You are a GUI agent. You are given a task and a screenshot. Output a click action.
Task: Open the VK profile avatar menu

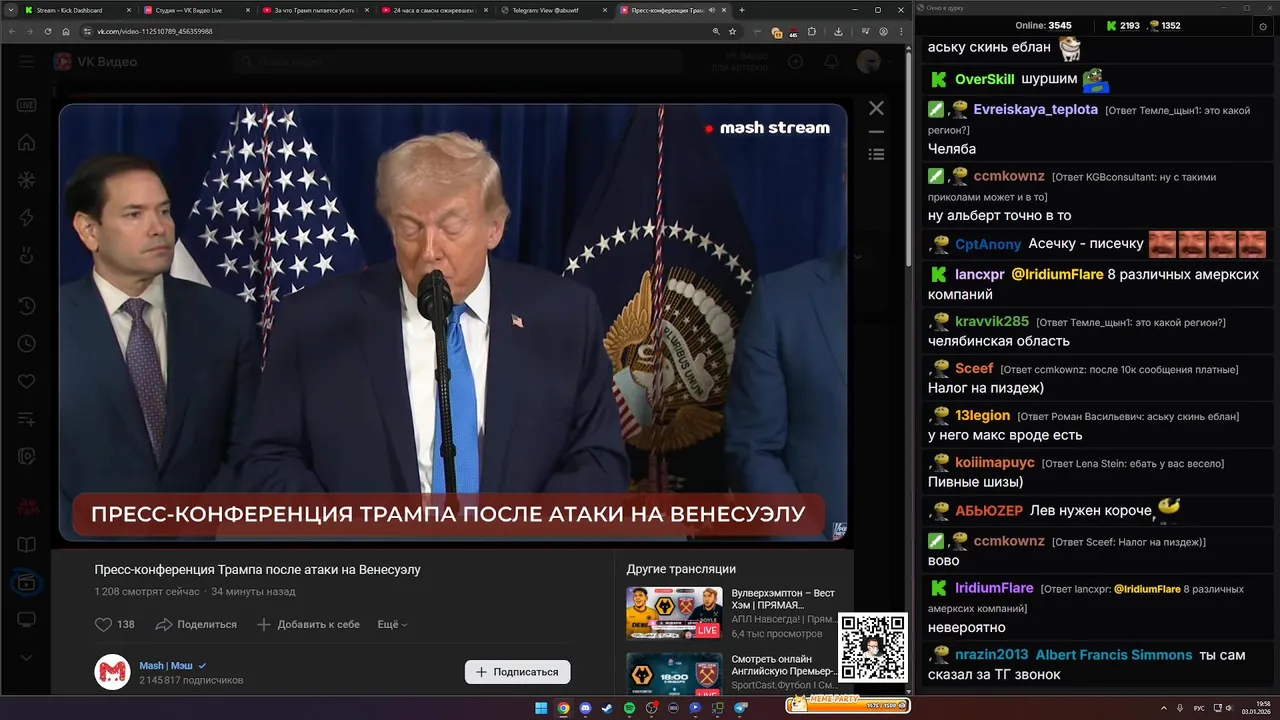(869, 62)
